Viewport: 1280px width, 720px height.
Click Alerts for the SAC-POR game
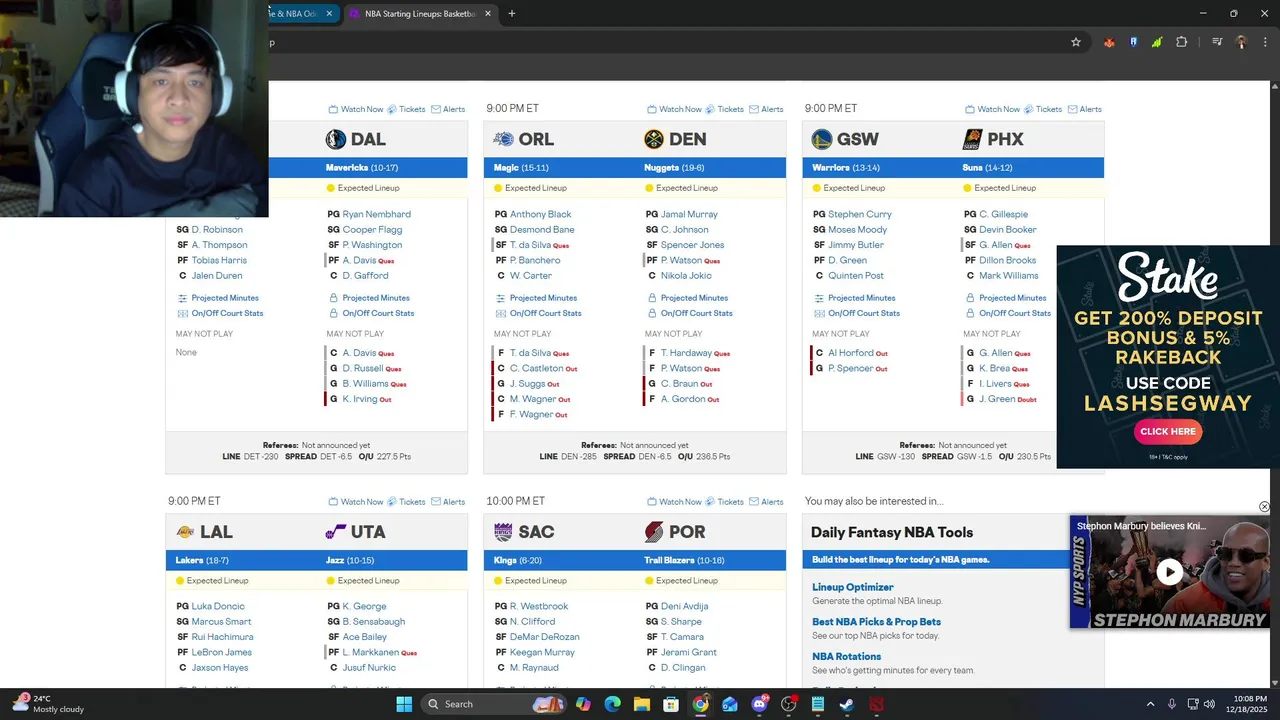766,502
